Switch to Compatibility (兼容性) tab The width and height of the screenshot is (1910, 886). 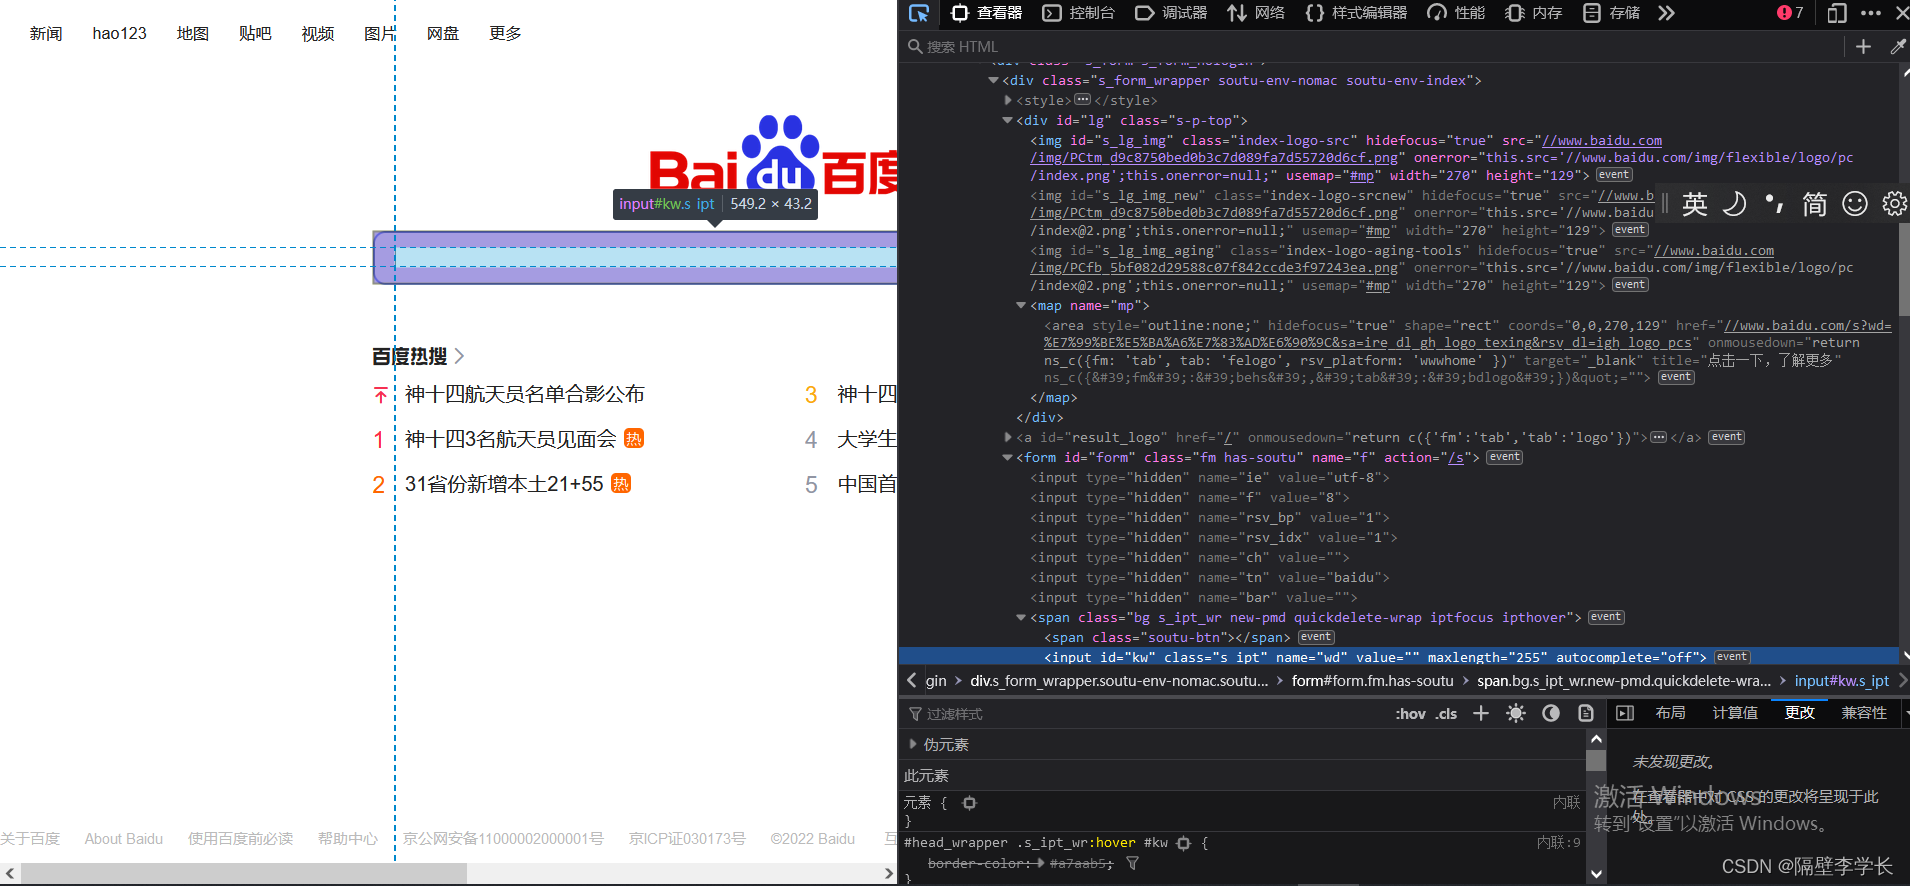[x=1864, y=713]
